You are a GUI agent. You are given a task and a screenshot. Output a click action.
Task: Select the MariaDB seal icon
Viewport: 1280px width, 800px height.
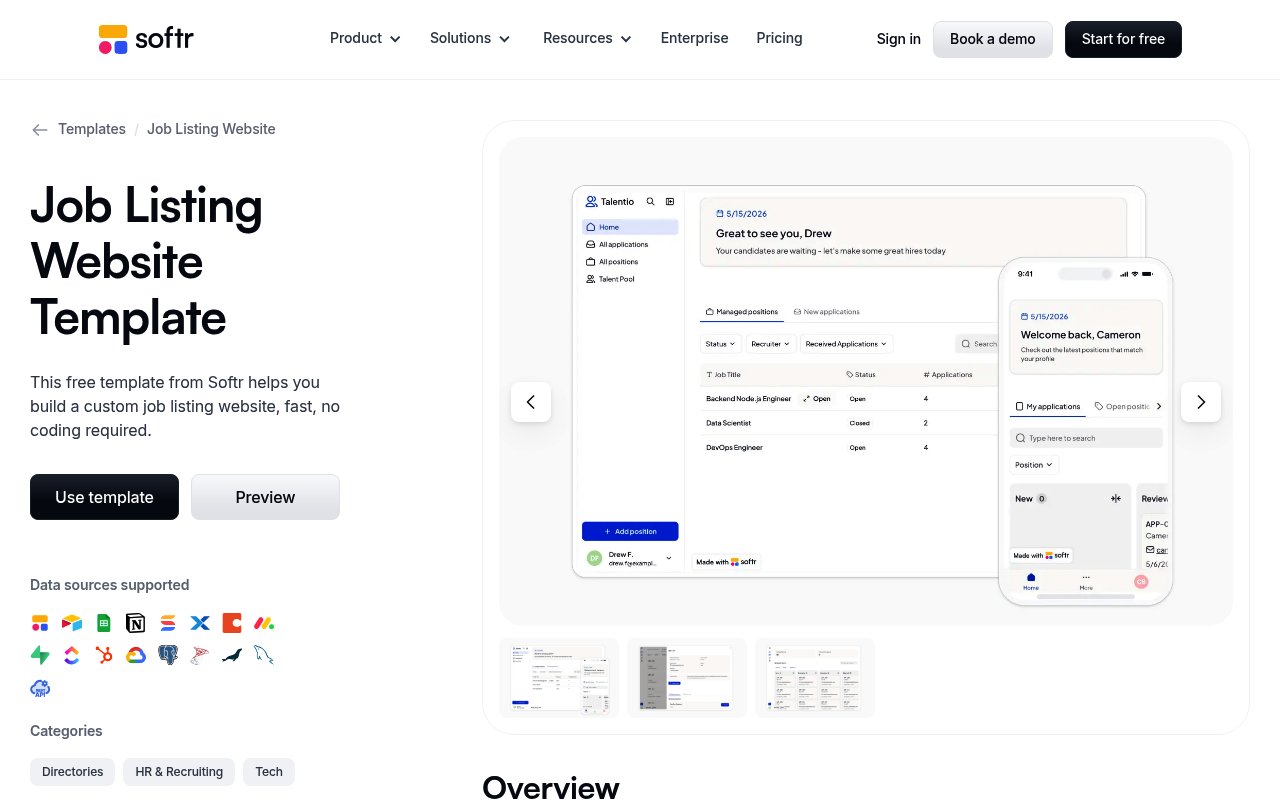[232, 655]
